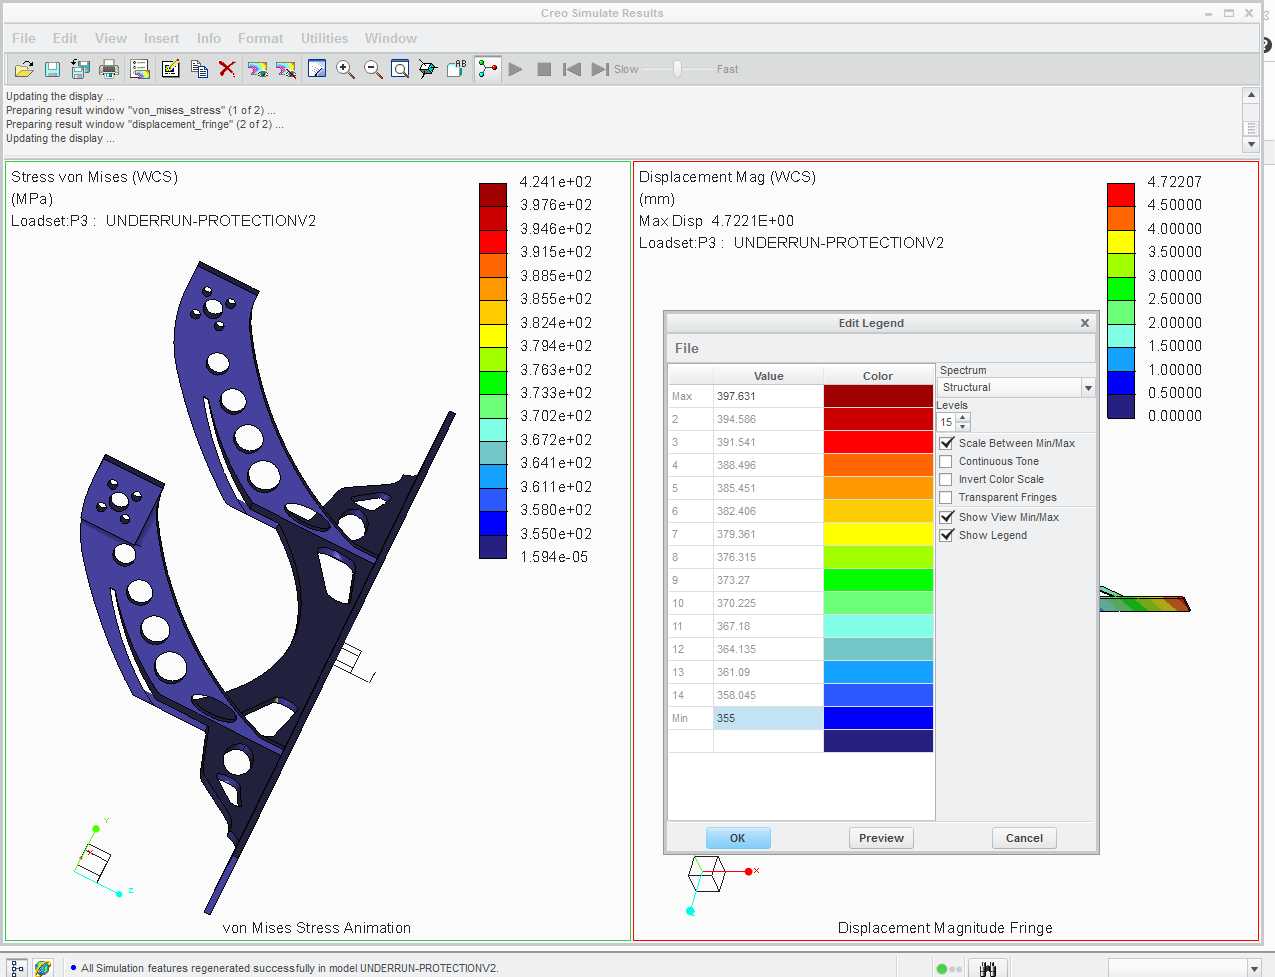Confirm the legend with OK button
Viewport: 1275px width, 977px height.
point(738,838)
